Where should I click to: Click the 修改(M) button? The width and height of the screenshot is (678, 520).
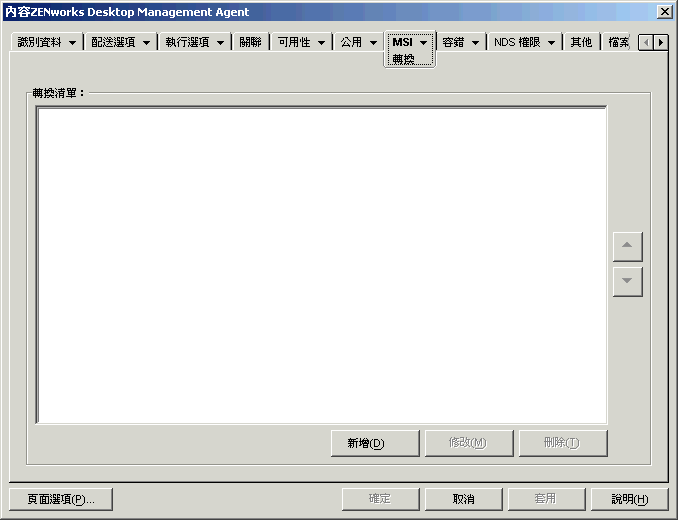pos(469,443)
